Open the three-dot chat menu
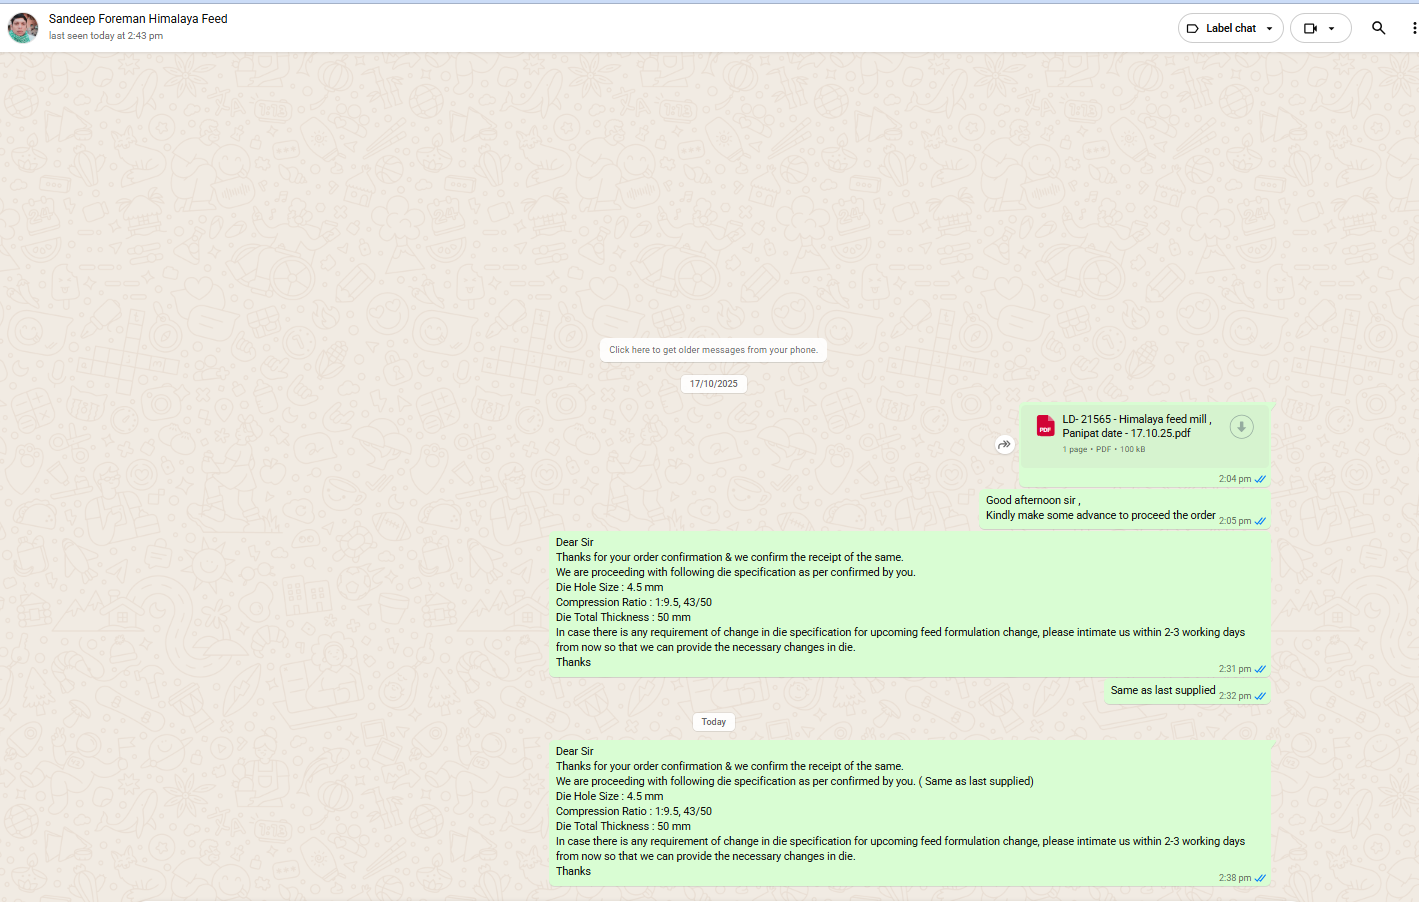1419x902 pixels. pyautogui.click(x=1413, y=28)
